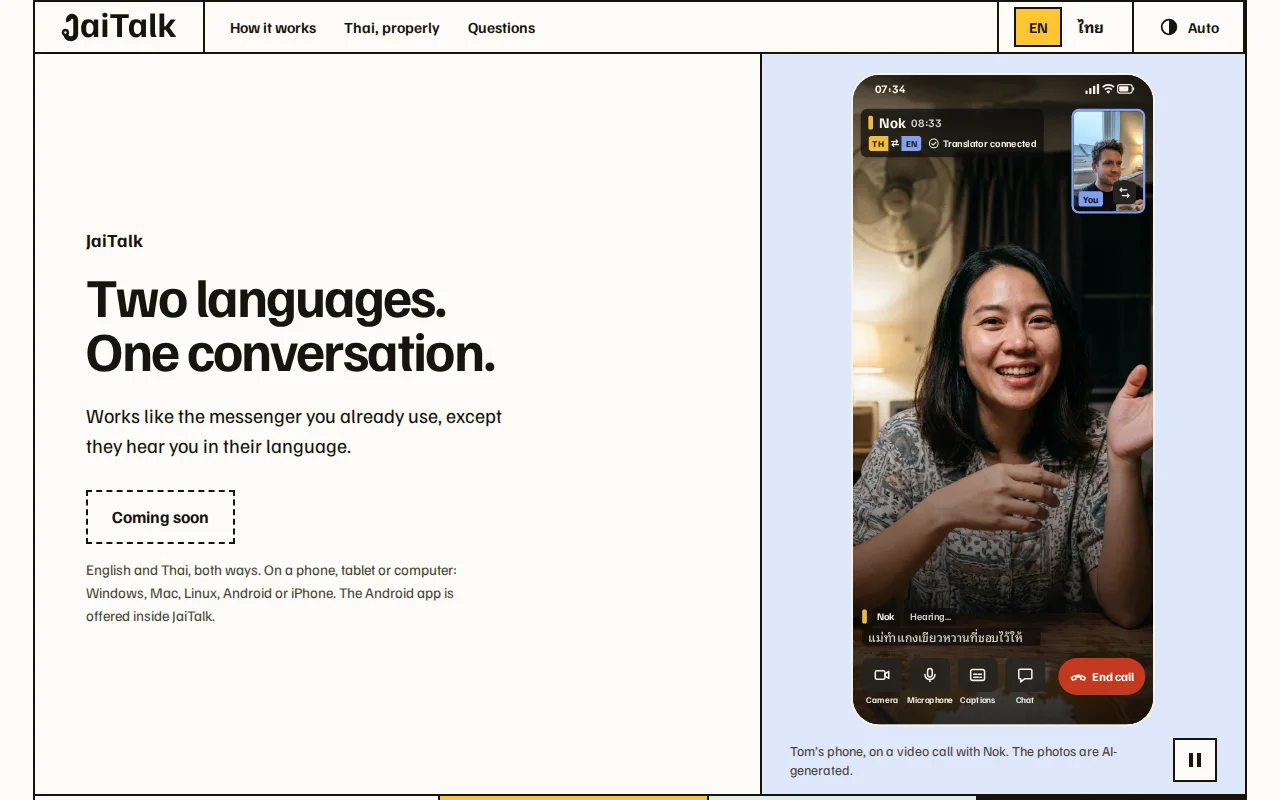Toggle the Captions icon on the phone
1280x800 pixels.
(978, 676)
